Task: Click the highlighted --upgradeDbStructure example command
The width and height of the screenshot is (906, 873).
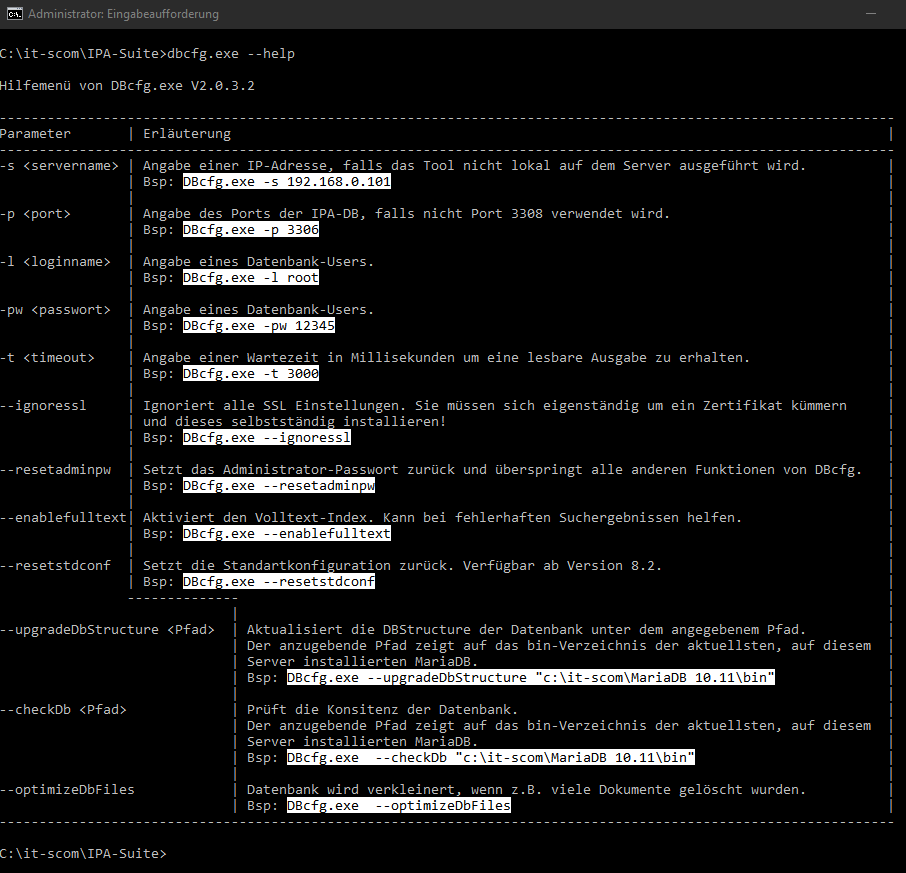Action: point(531,678)
